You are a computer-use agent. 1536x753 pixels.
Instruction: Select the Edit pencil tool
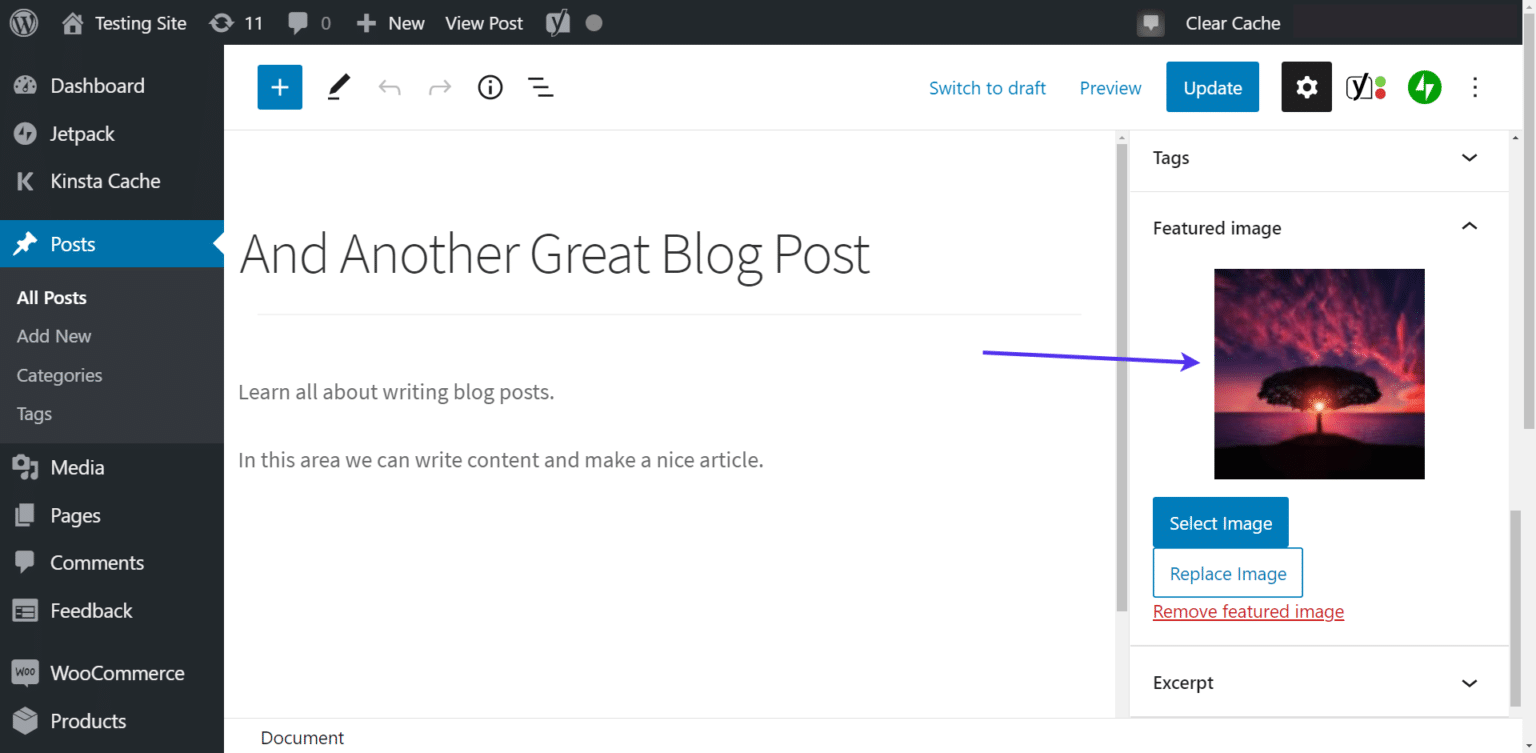pos(338,87)
